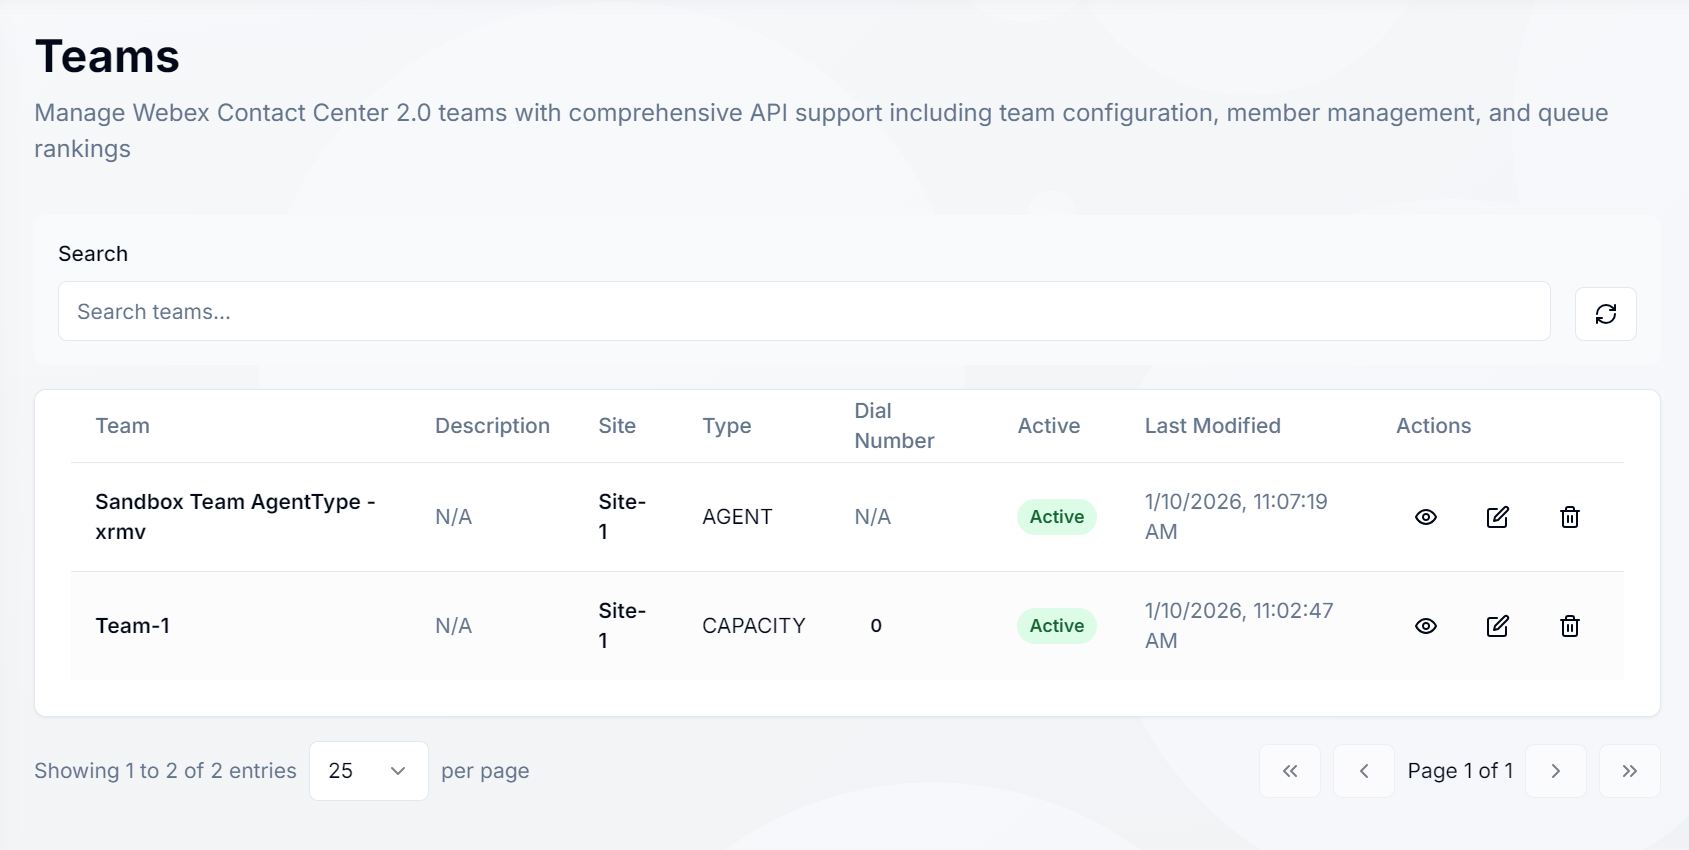Go to the next page
Screen dimensions: 1689x850
pos(1556,771)
